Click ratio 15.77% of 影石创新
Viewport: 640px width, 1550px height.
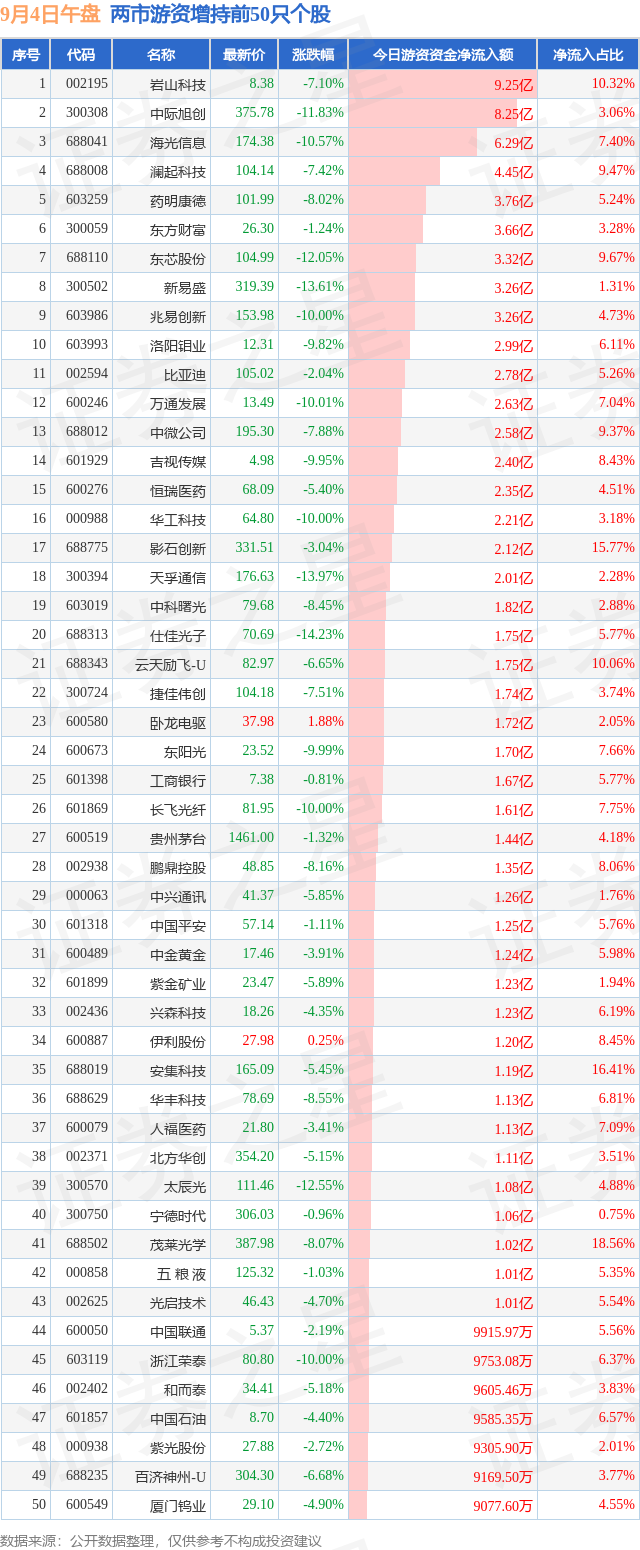click(611, 548)
